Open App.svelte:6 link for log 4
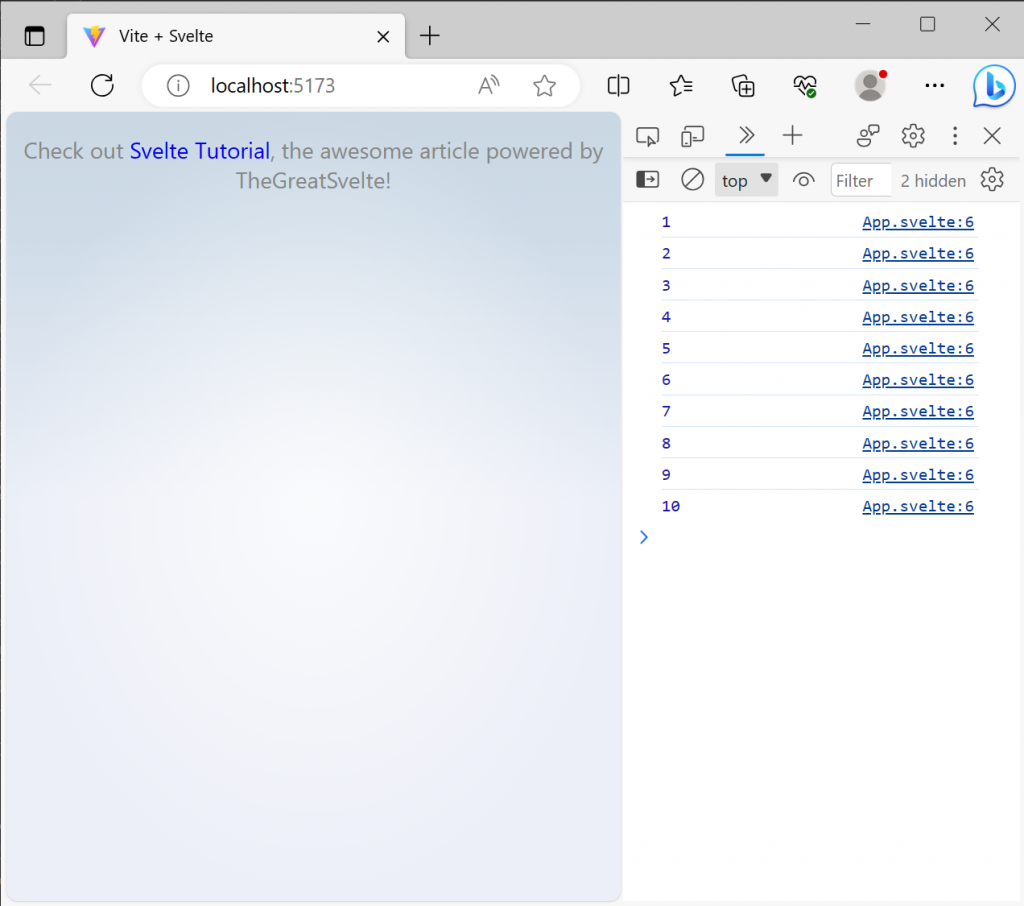This screenshot has width=1024, height=906. point(918,317)
